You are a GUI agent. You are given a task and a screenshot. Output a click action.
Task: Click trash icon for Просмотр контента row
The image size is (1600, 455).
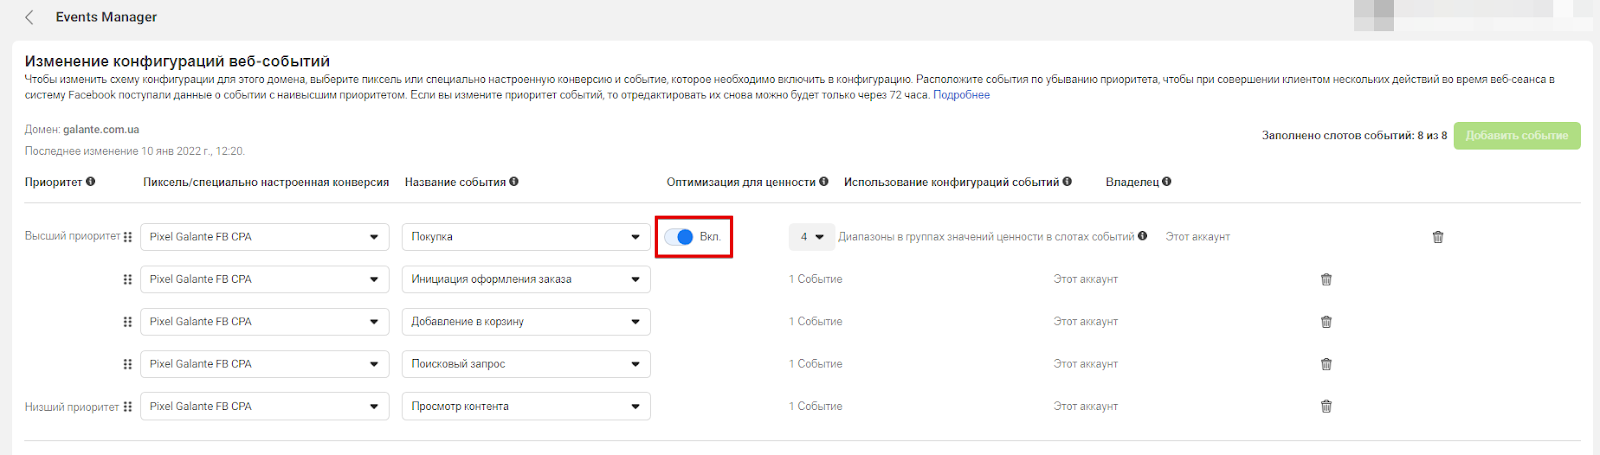[1326, 407]
